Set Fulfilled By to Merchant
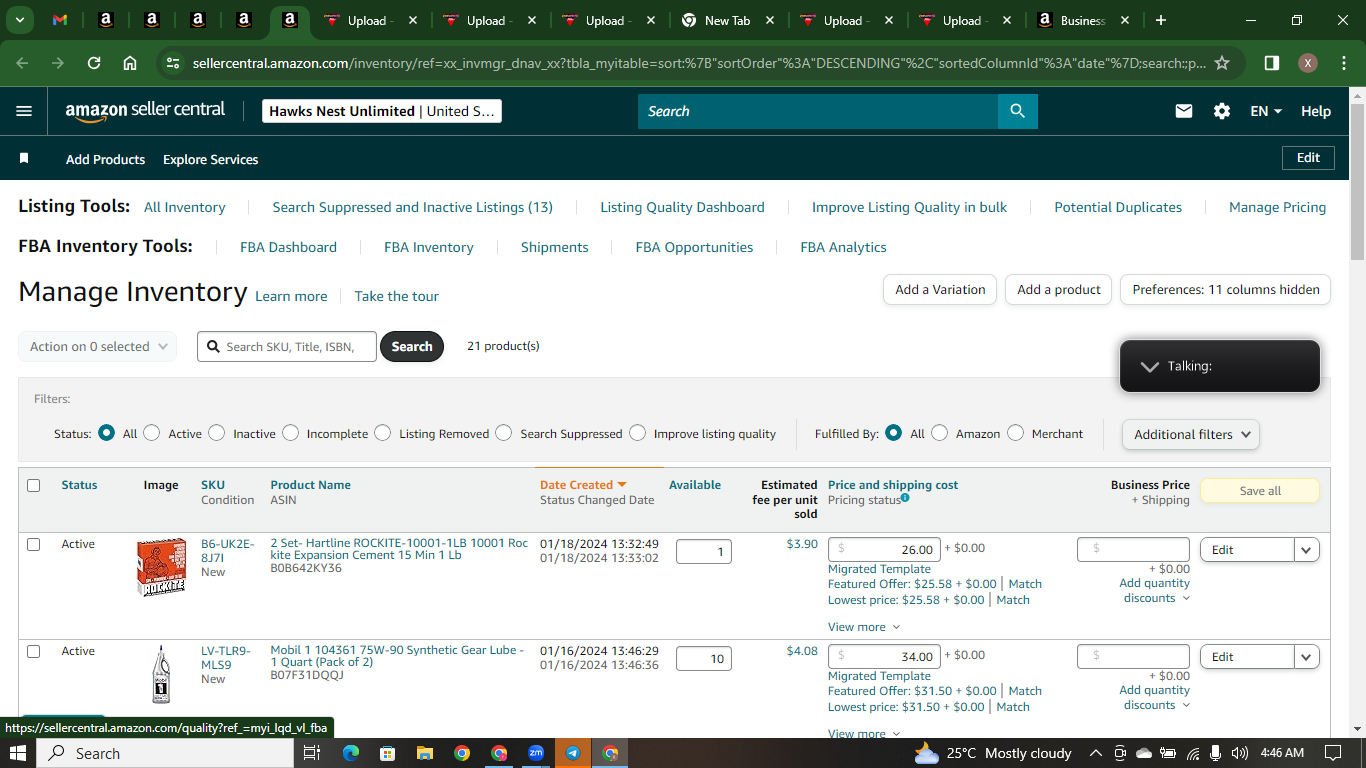This screenshot has width=1366, height=768. click(x=1016, y=433)
